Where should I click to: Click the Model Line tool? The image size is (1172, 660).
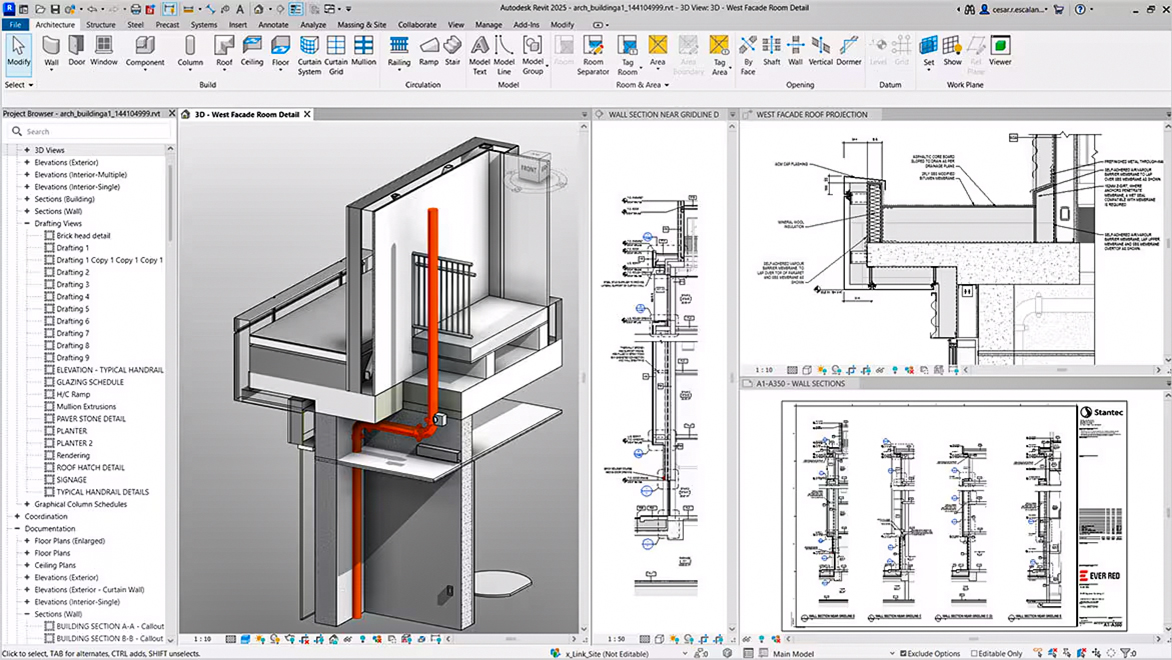pyautogui.click(x=504, y=55)
